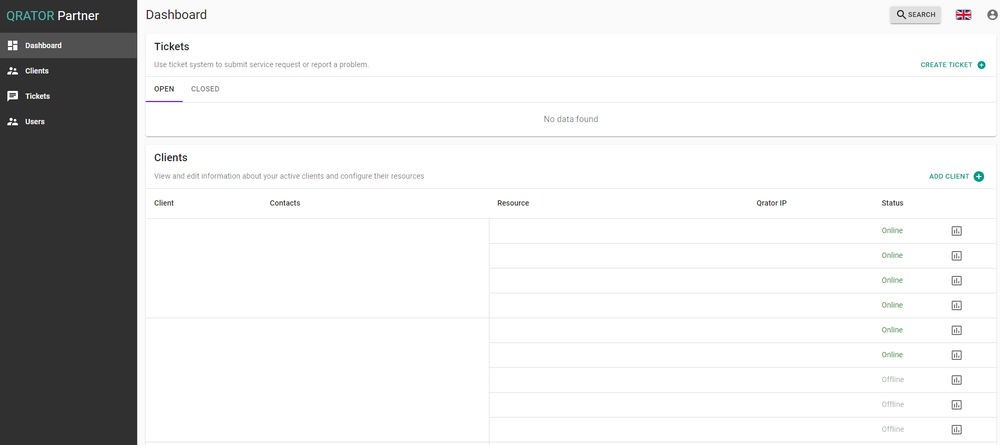1000x445 pixels.
Task: Click the plus icon beside Add Client
Action: click(979, 177)
